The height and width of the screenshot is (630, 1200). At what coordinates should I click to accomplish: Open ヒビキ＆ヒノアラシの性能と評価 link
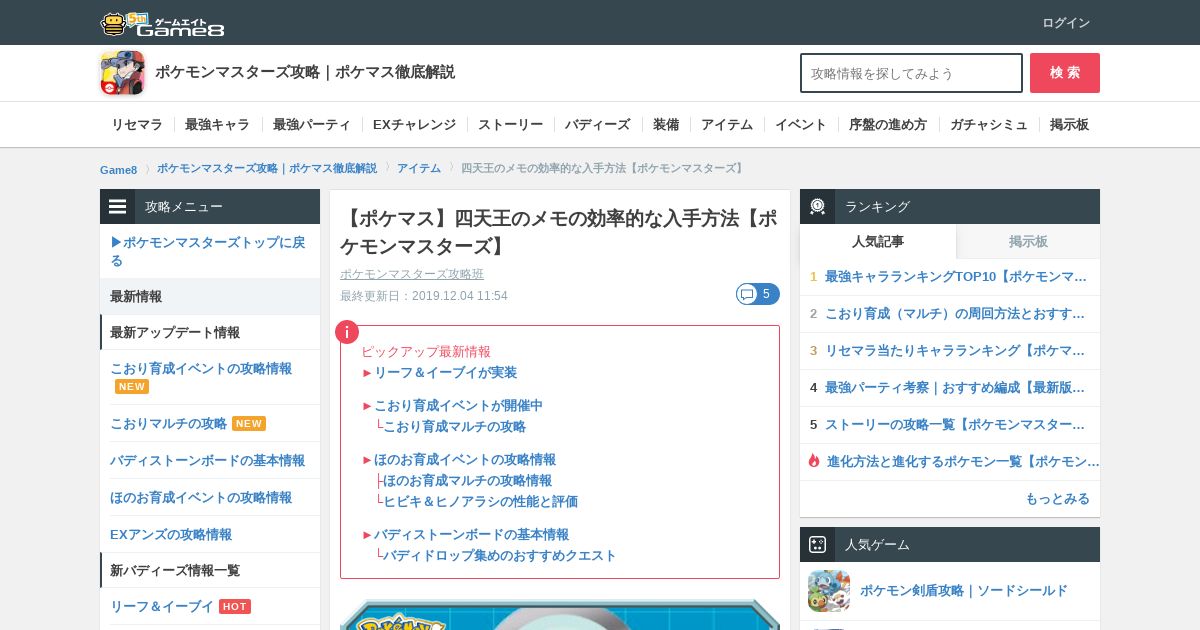480,501
